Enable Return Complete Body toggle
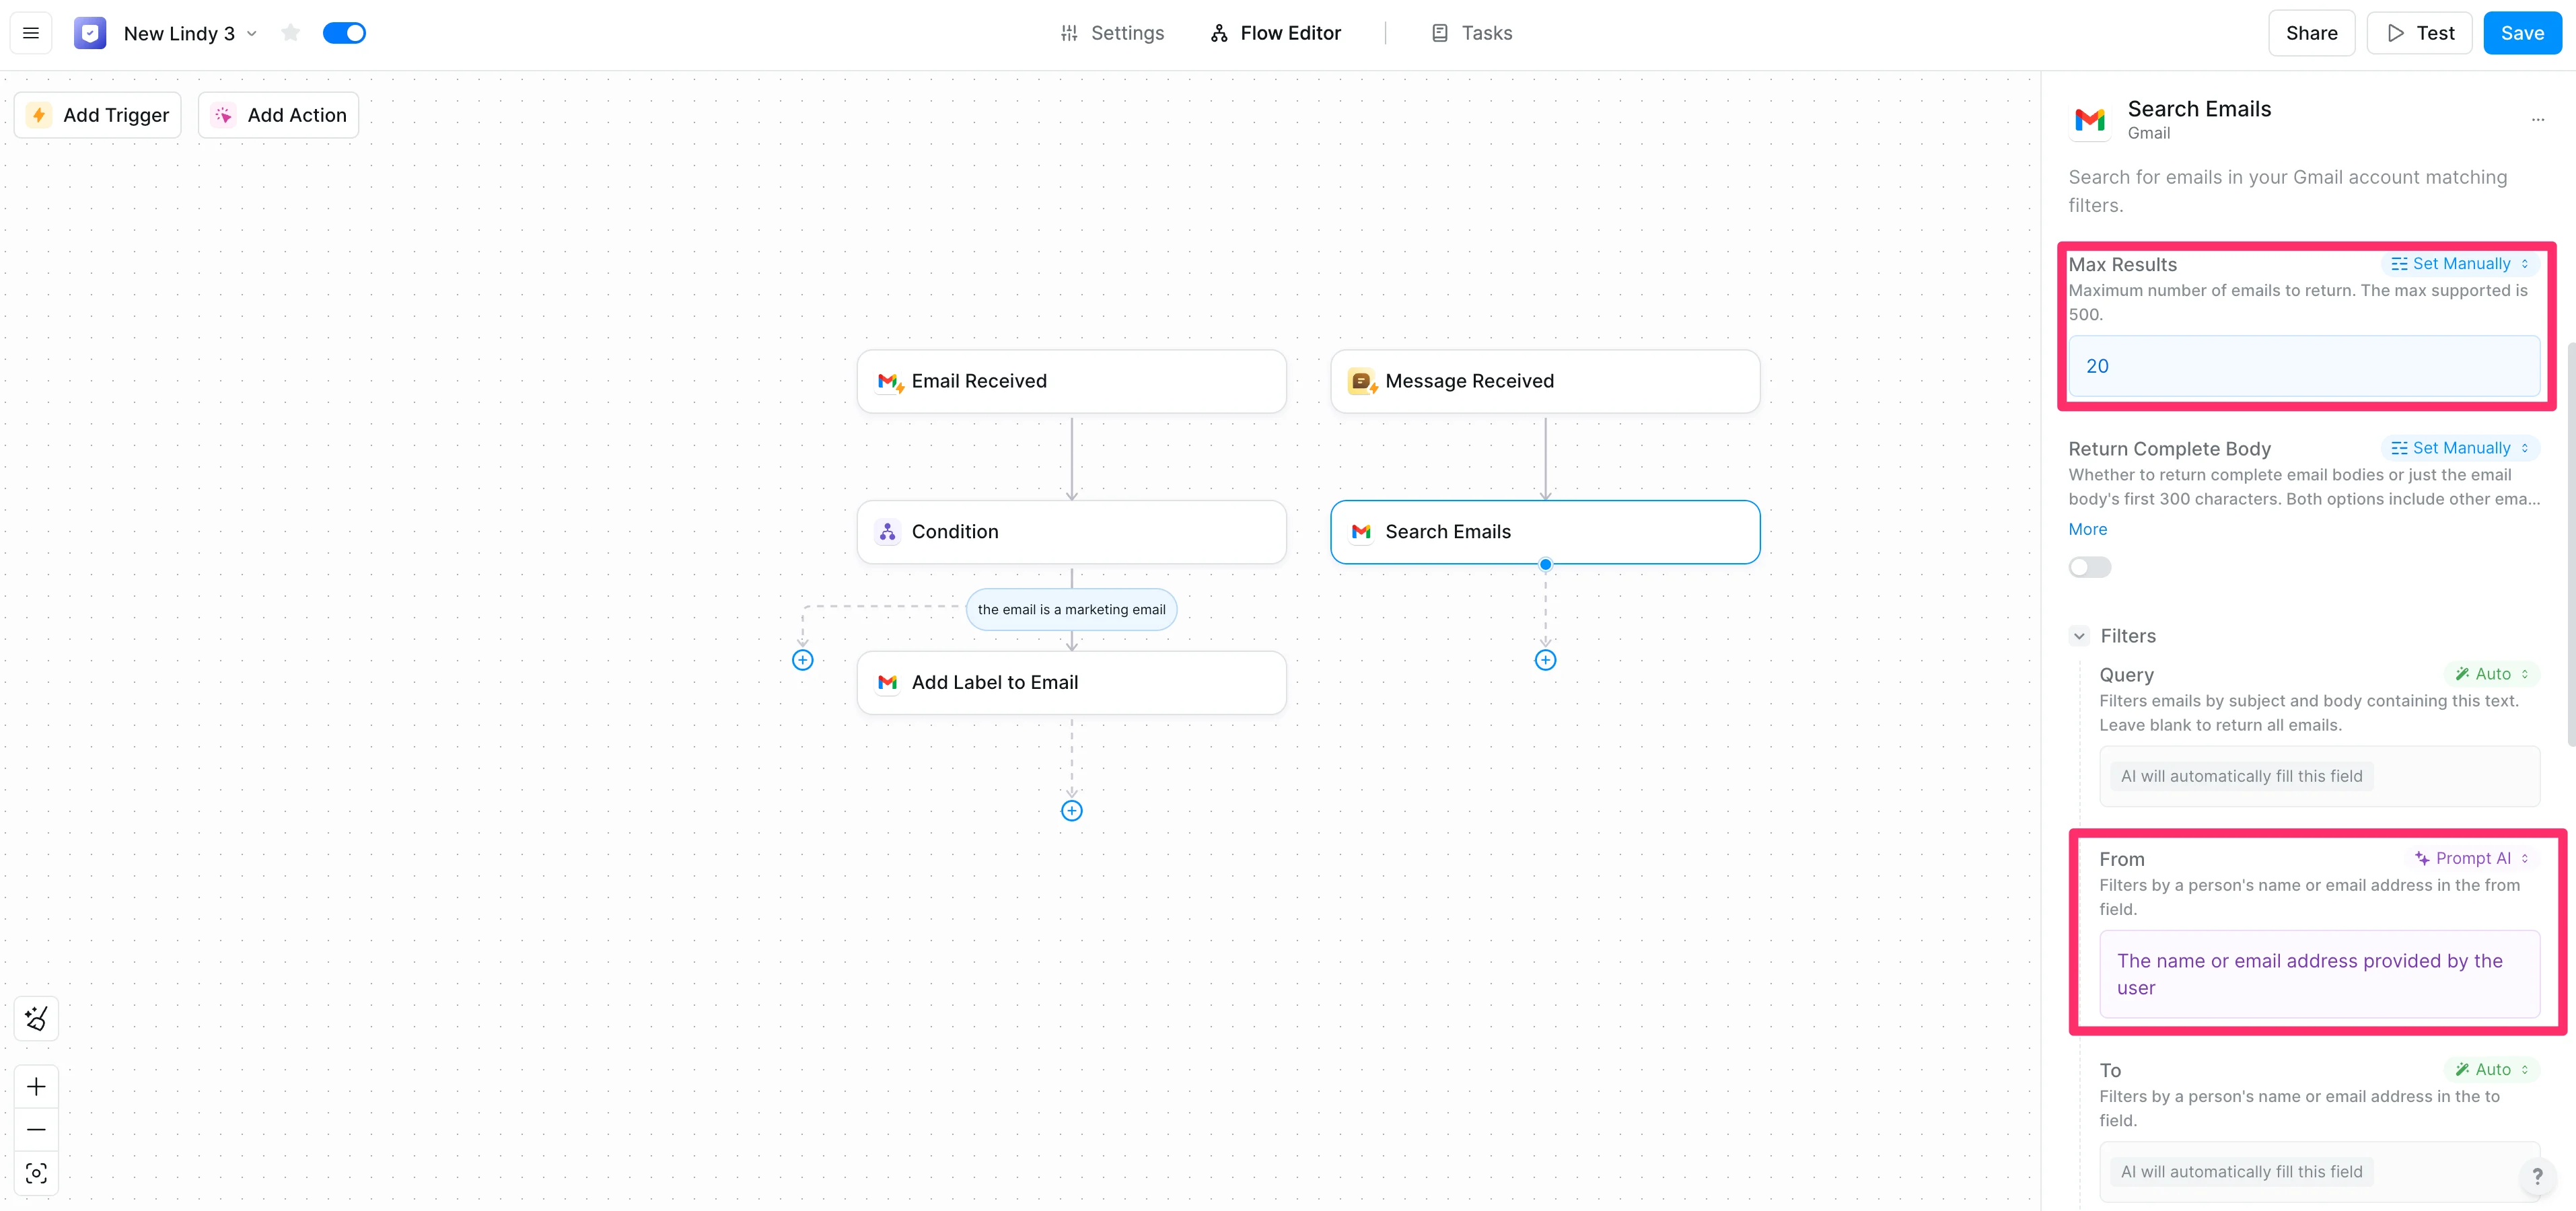The image size is (2576, 1211). tap(2089, 567)
